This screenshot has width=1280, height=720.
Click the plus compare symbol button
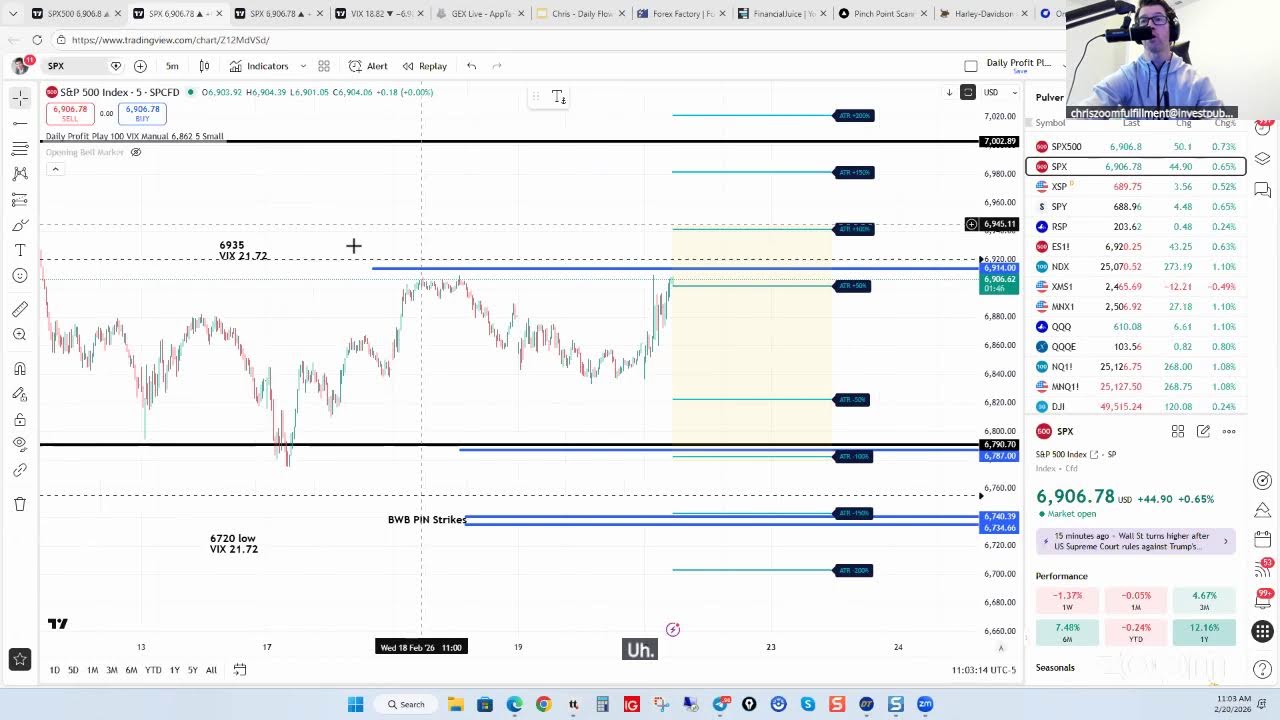click(140, 66)
